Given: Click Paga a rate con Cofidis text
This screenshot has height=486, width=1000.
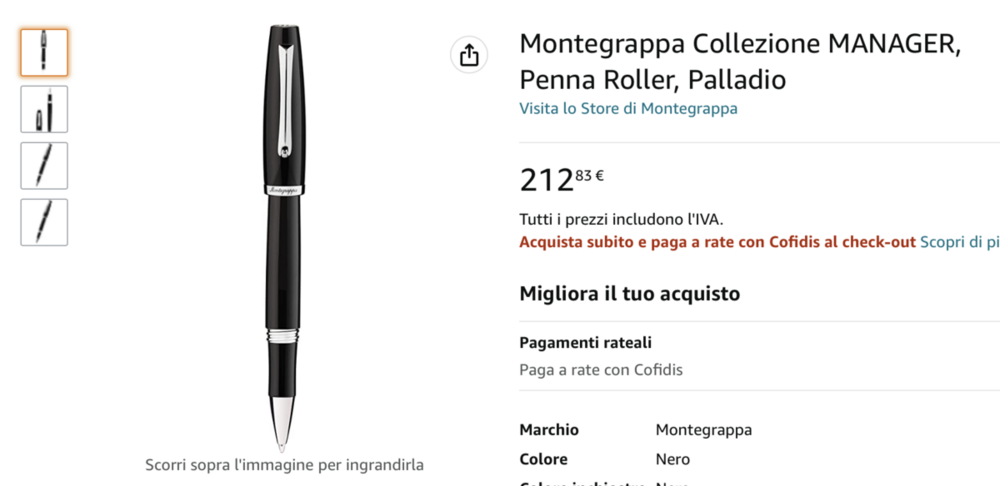Looking at the screenshot, I should coord(600,370).
